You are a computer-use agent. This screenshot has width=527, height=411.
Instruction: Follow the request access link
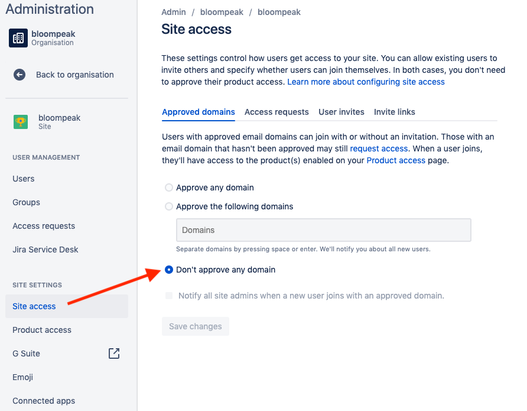click(x=379, y=149)
